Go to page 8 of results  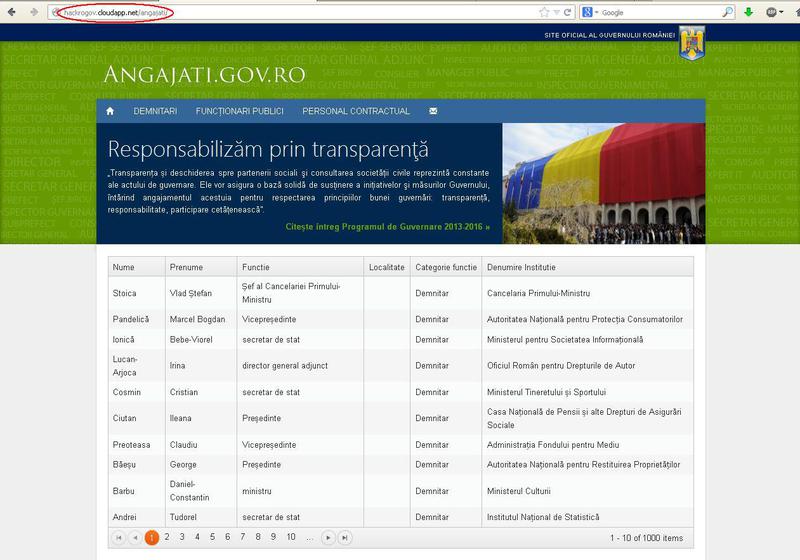[258, 537]
